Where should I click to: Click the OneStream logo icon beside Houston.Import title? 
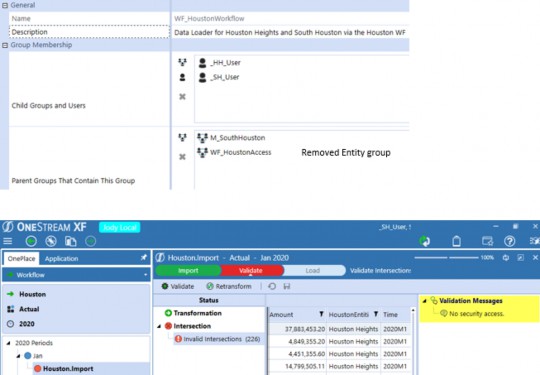pos(160,258)
